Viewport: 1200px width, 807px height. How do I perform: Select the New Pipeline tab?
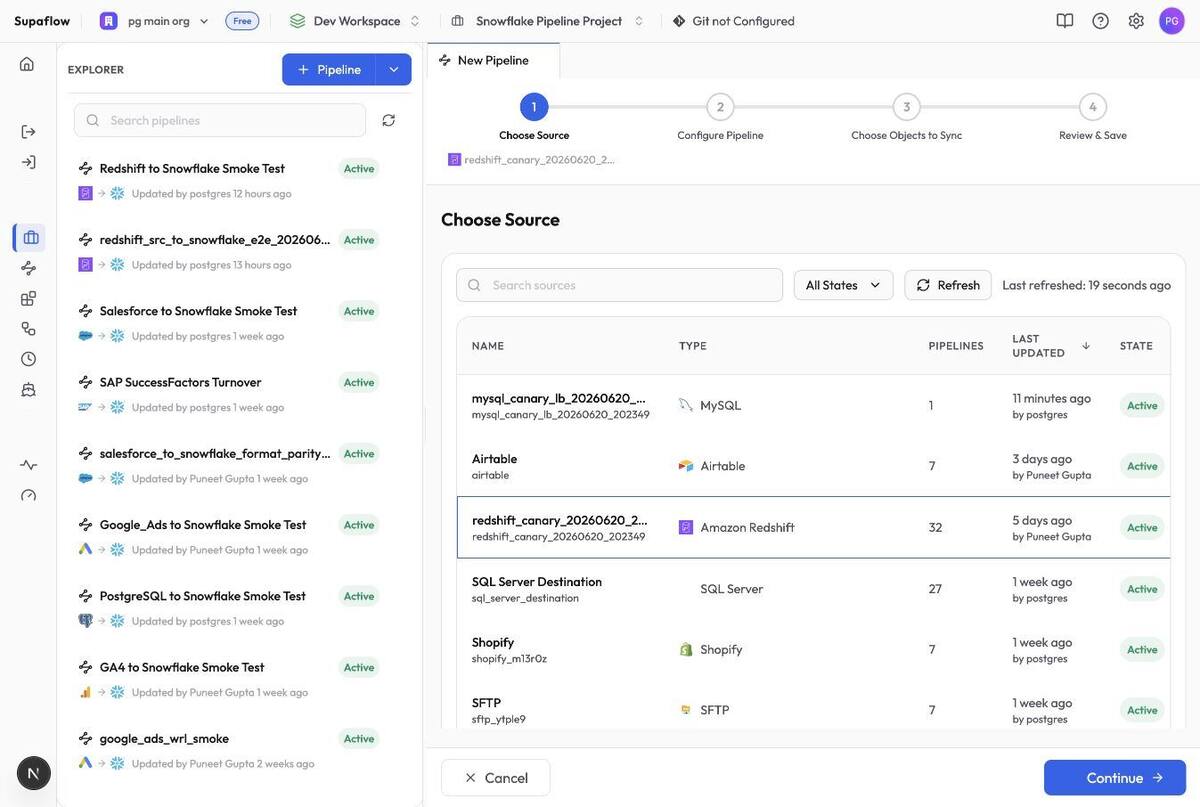pos(493,60)
